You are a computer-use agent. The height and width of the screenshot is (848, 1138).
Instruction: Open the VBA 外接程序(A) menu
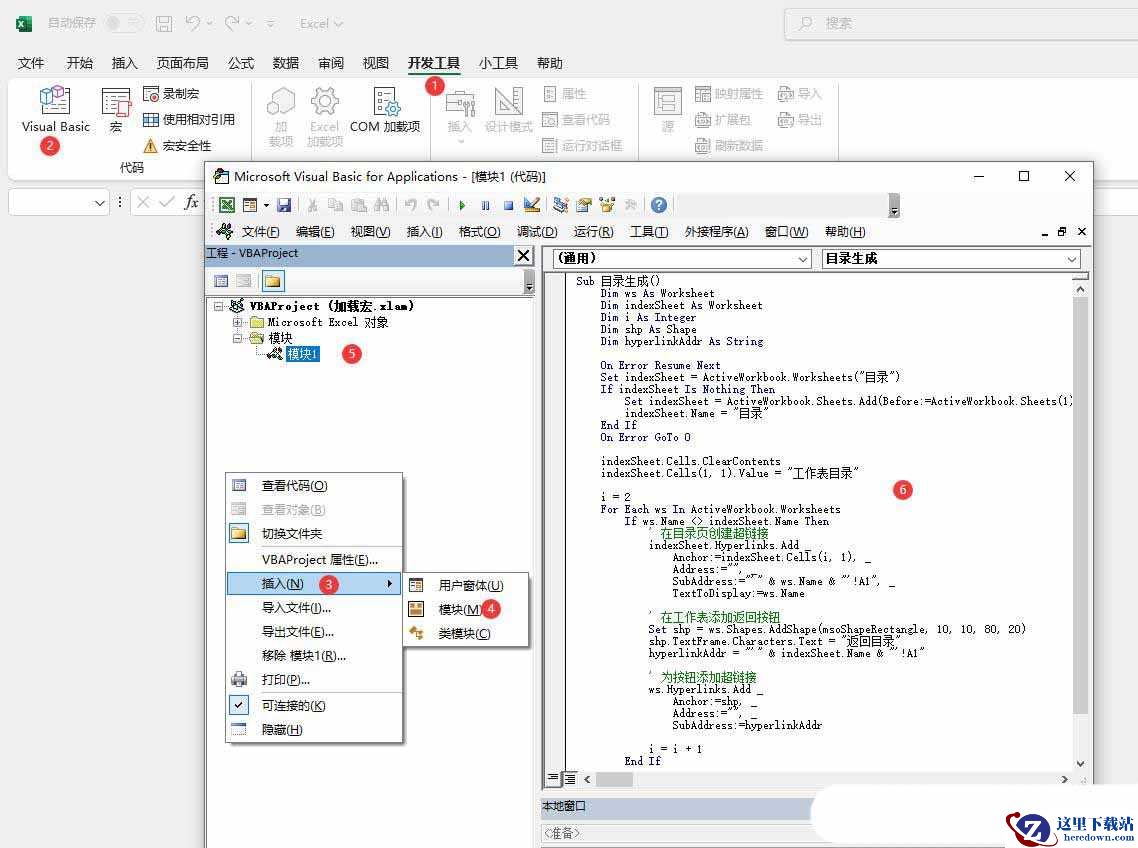click(716, 232)
